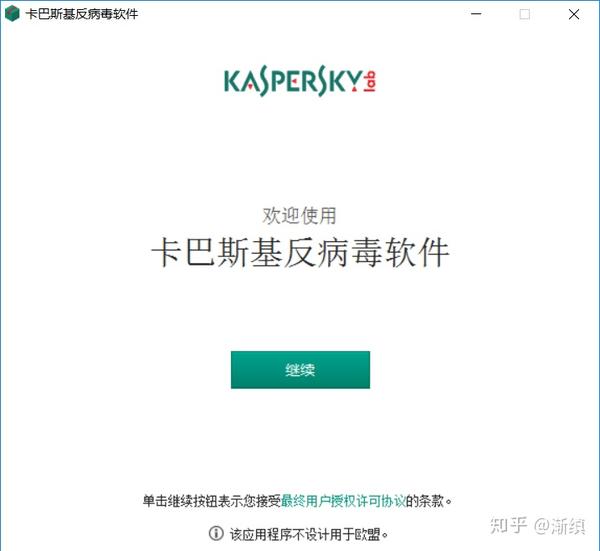Close the Kaspersky installer window

(x=574, y=14)
